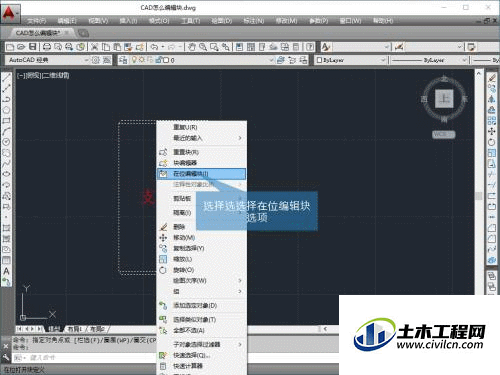500x375 pixels.
Task: Choose 块编辑器 from the context menu
Action: click(x=201, y=163)
